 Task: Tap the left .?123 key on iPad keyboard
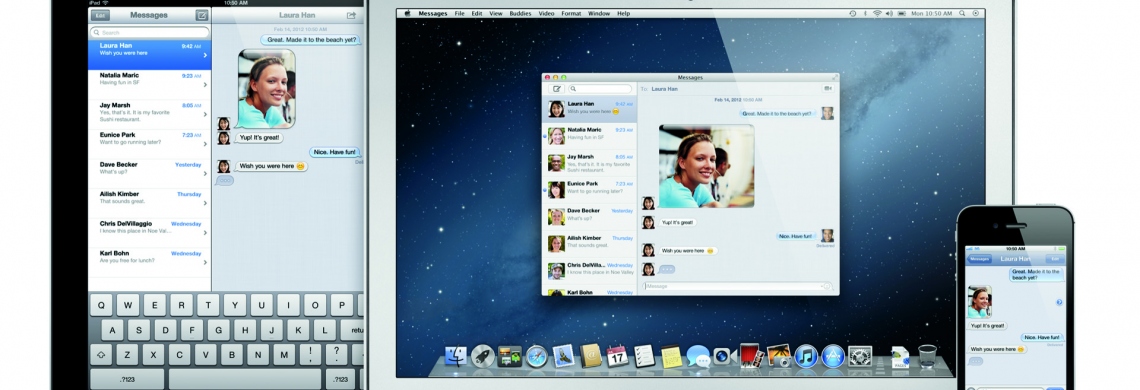click(x=128, y=379)
